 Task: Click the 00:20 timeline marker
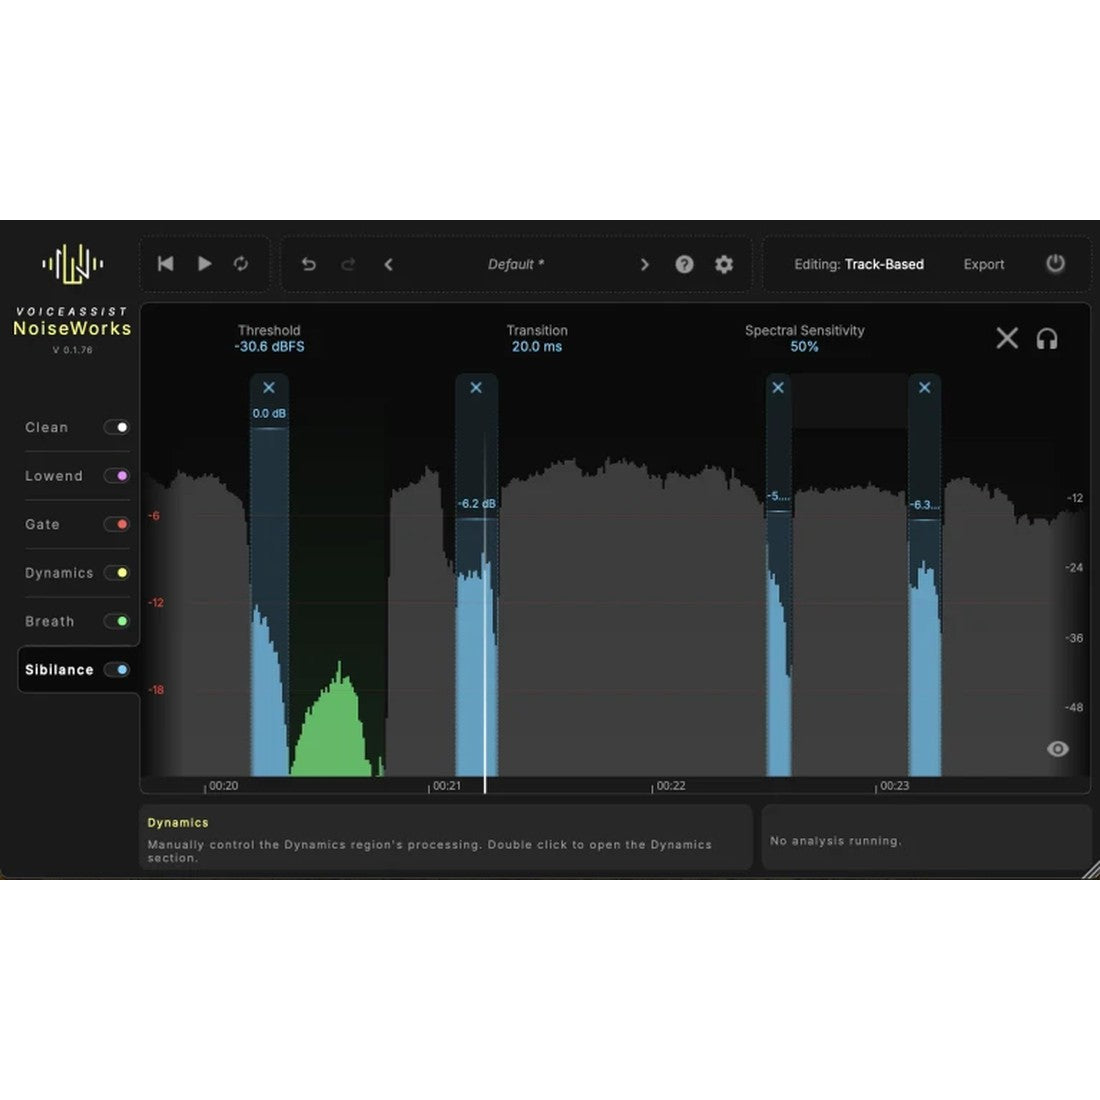point(222,786)
